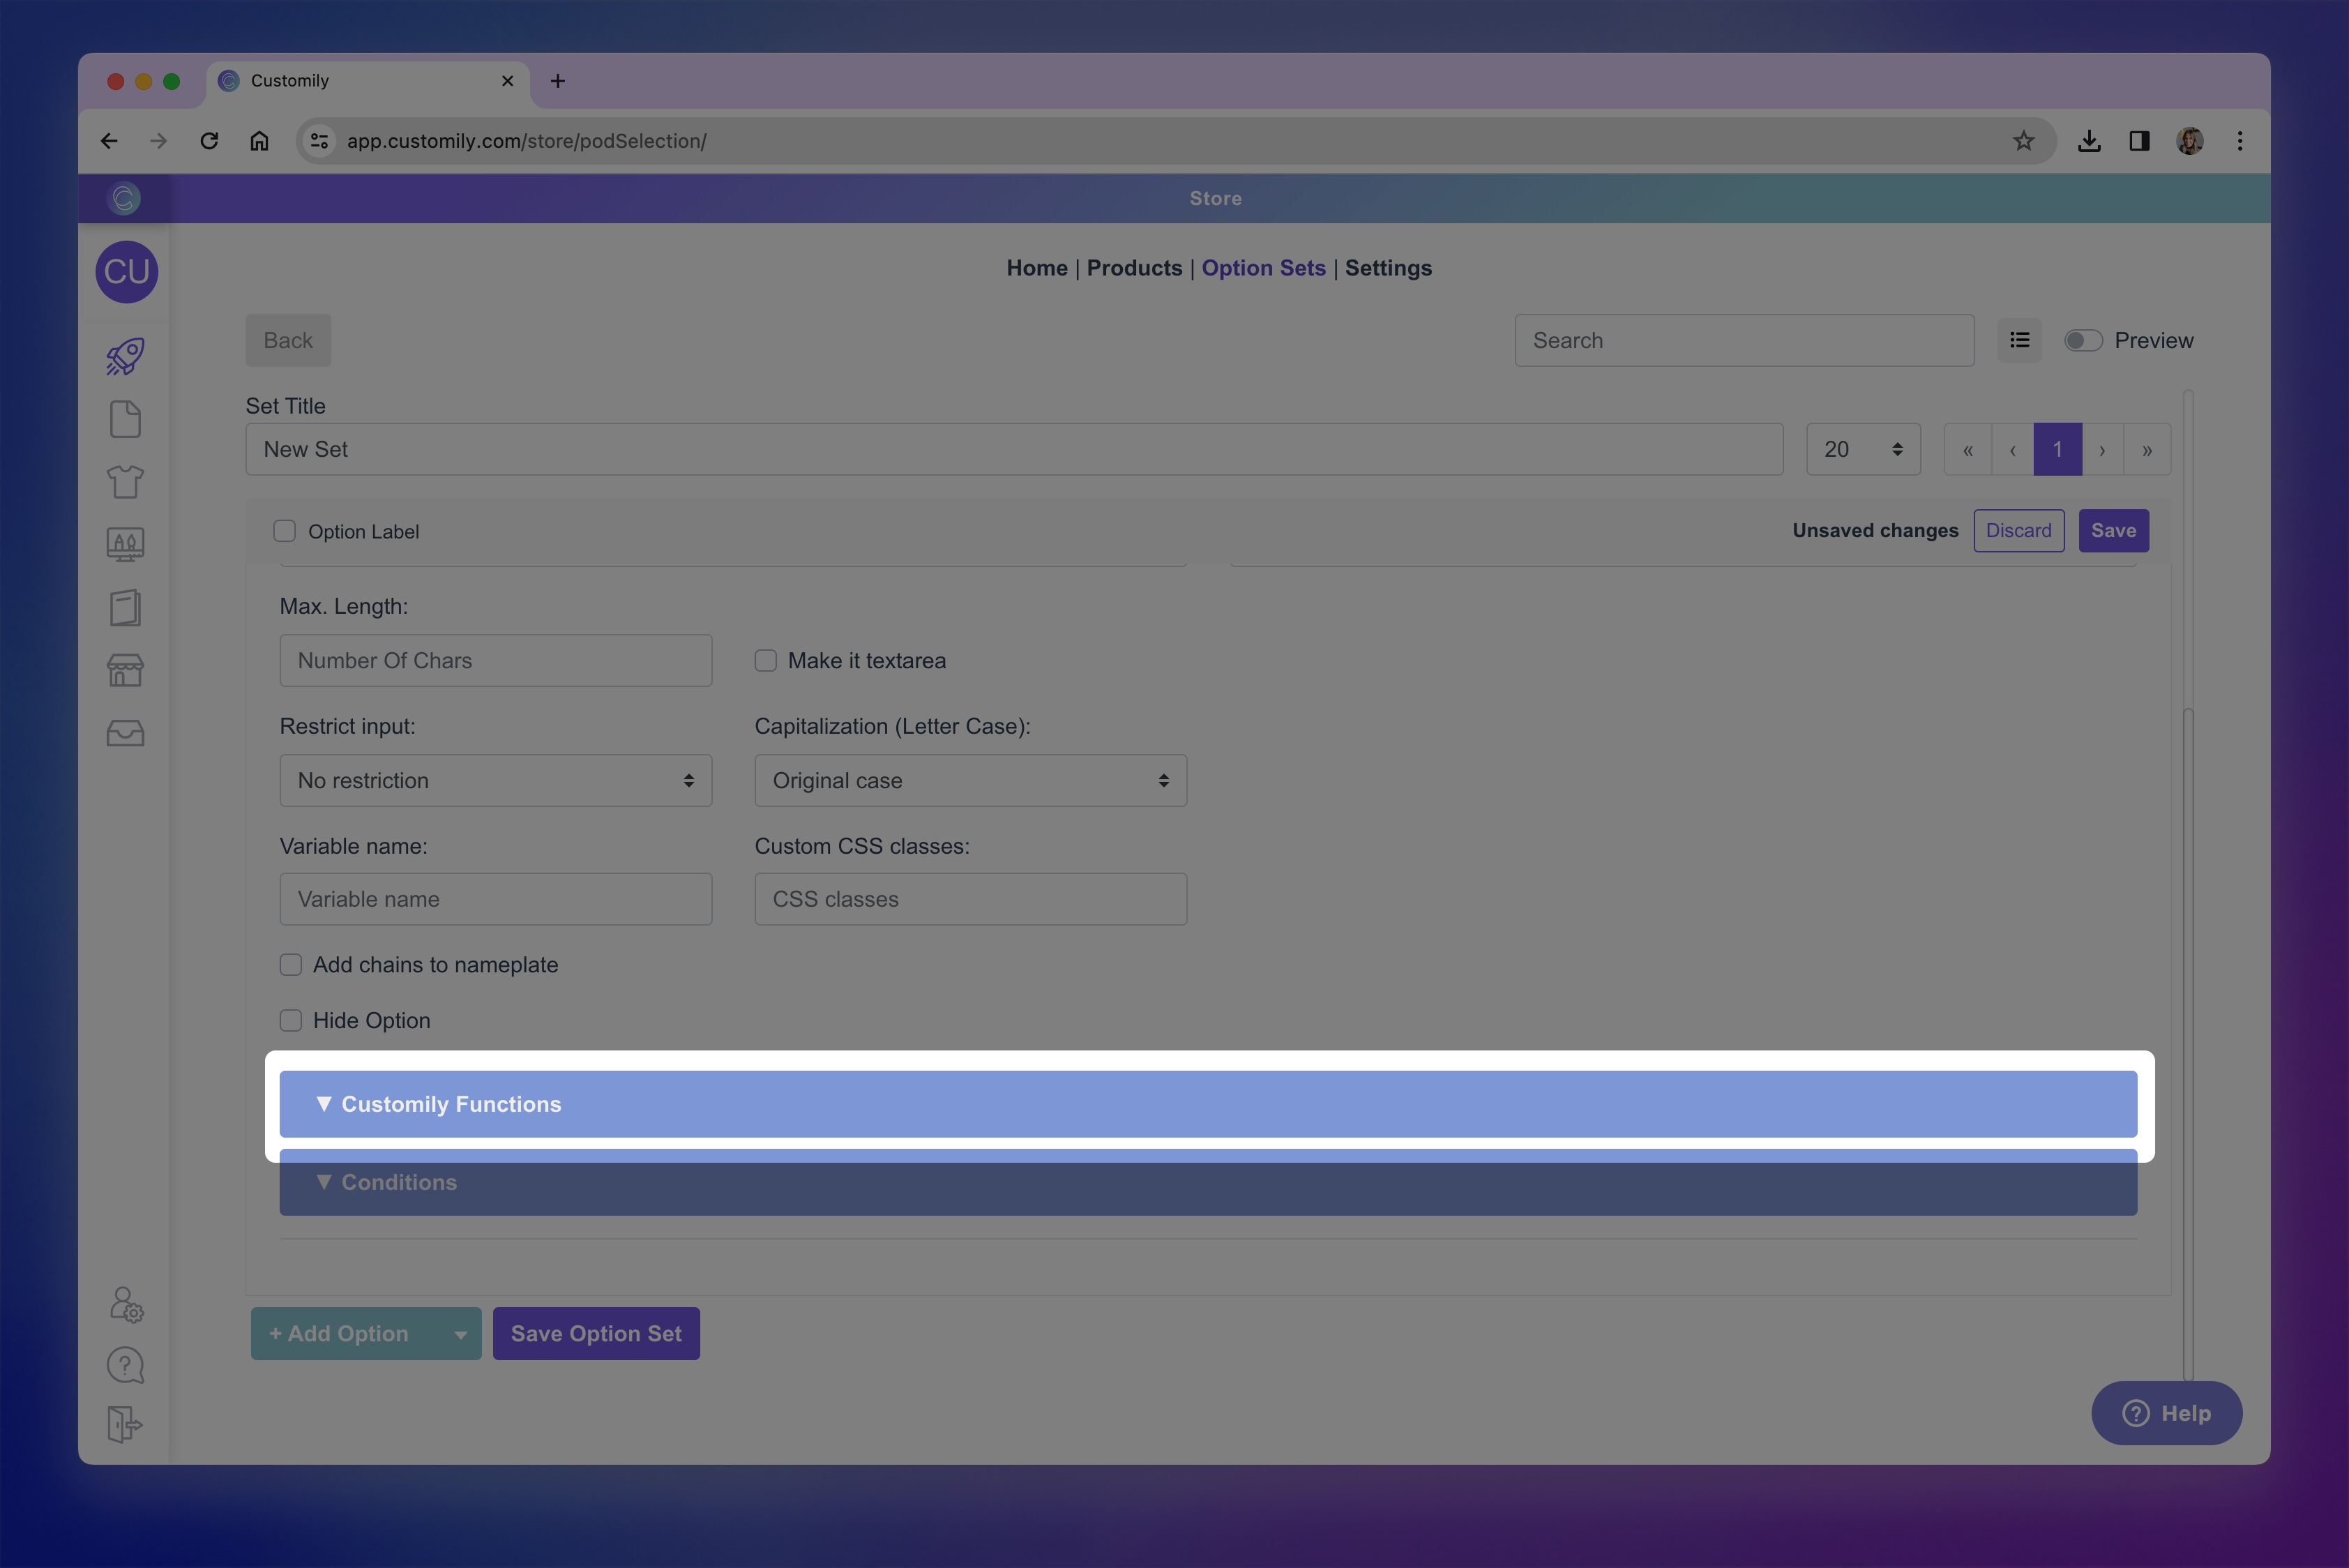Open the Restrict input dropdown
This screenshot has height=1568, width=2349.
point(495,781)
